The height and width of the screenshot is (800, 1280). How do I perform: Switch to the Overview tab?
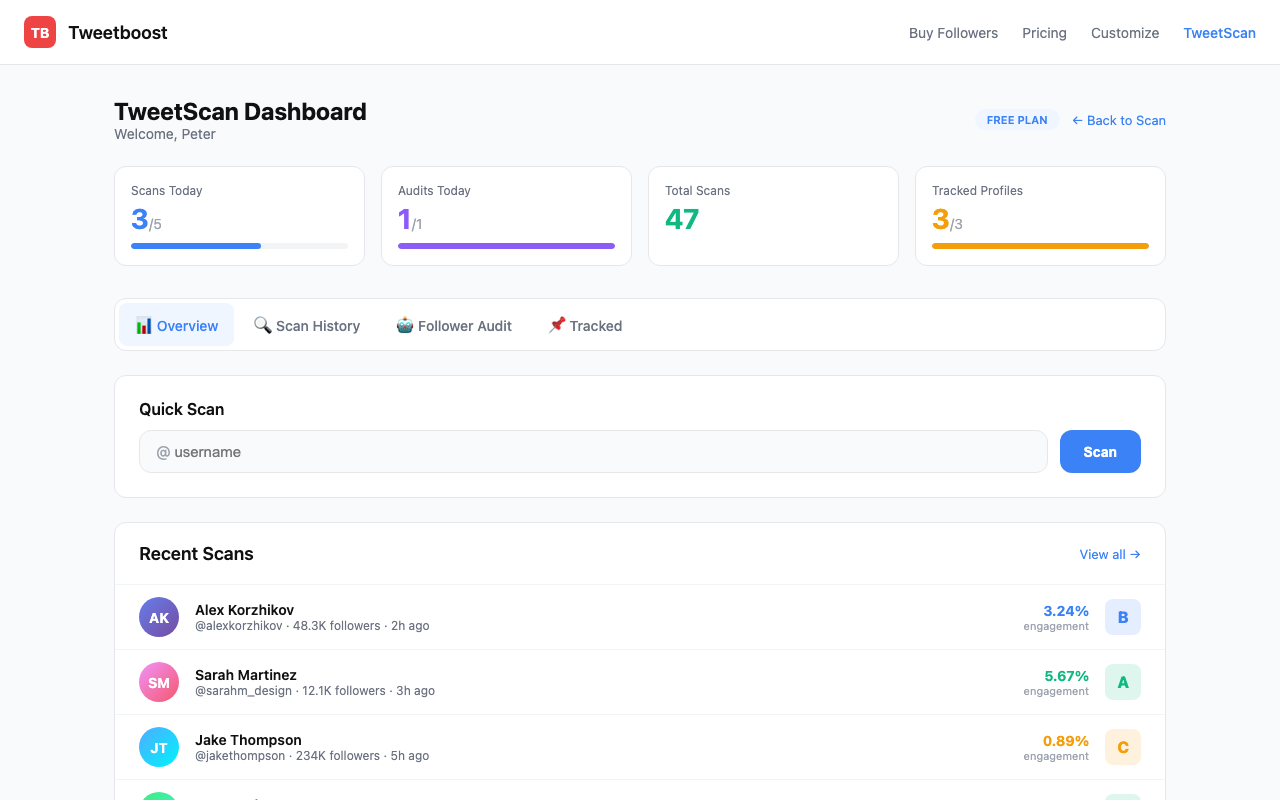(177, 325)
